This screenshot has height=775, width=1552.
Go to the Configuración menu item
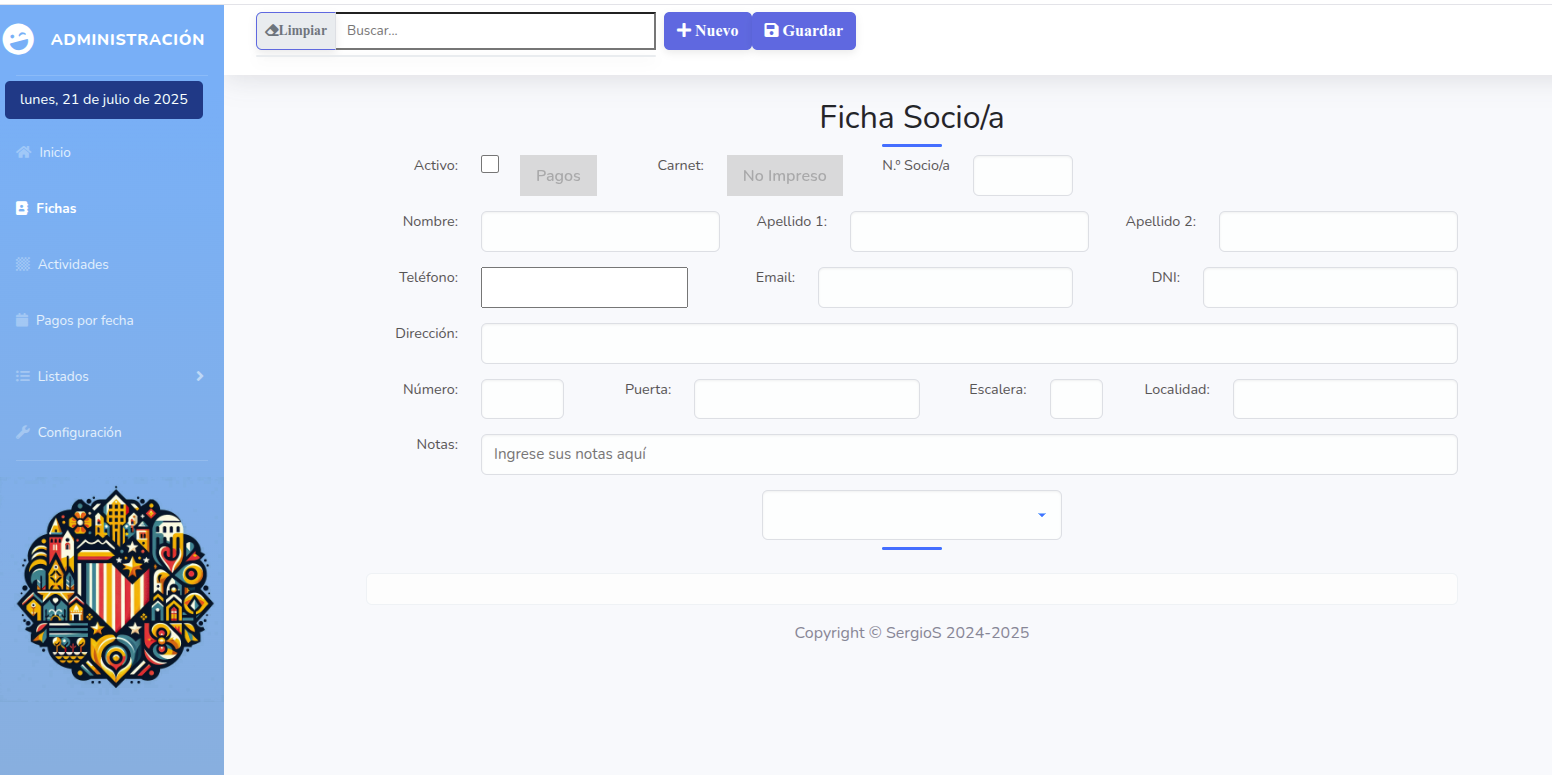point(79,433)
